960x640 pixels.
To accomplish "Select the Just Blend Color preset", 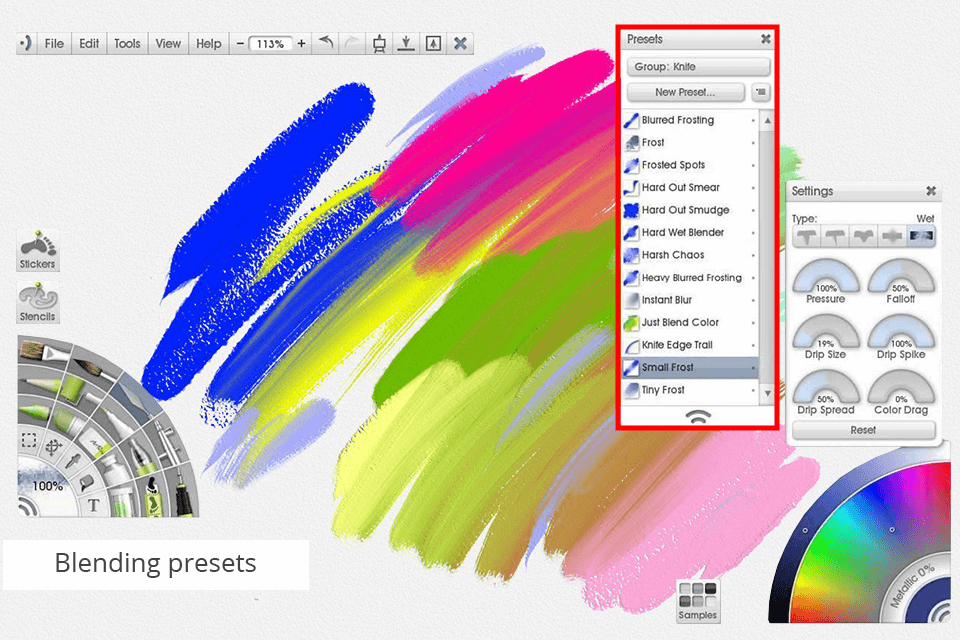I will pos(690,323).
